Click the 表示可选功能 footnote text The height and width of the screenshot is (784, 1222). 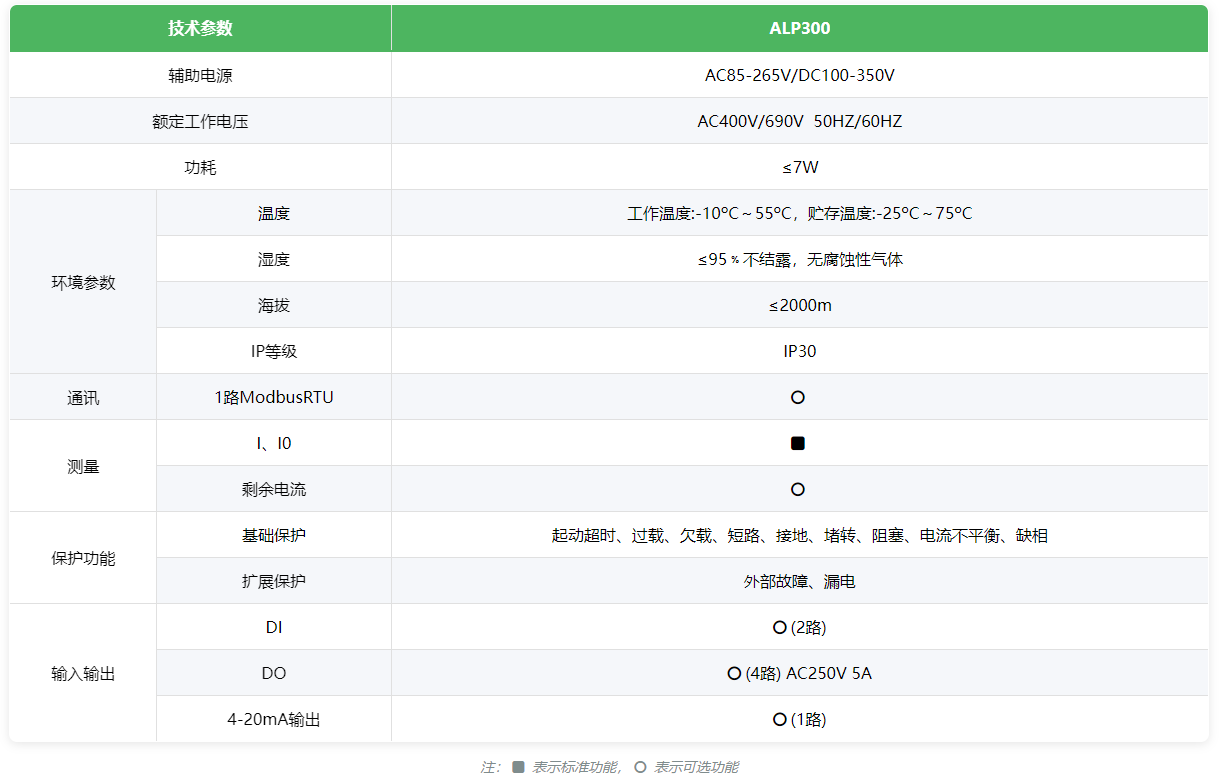tap(696, 767)
